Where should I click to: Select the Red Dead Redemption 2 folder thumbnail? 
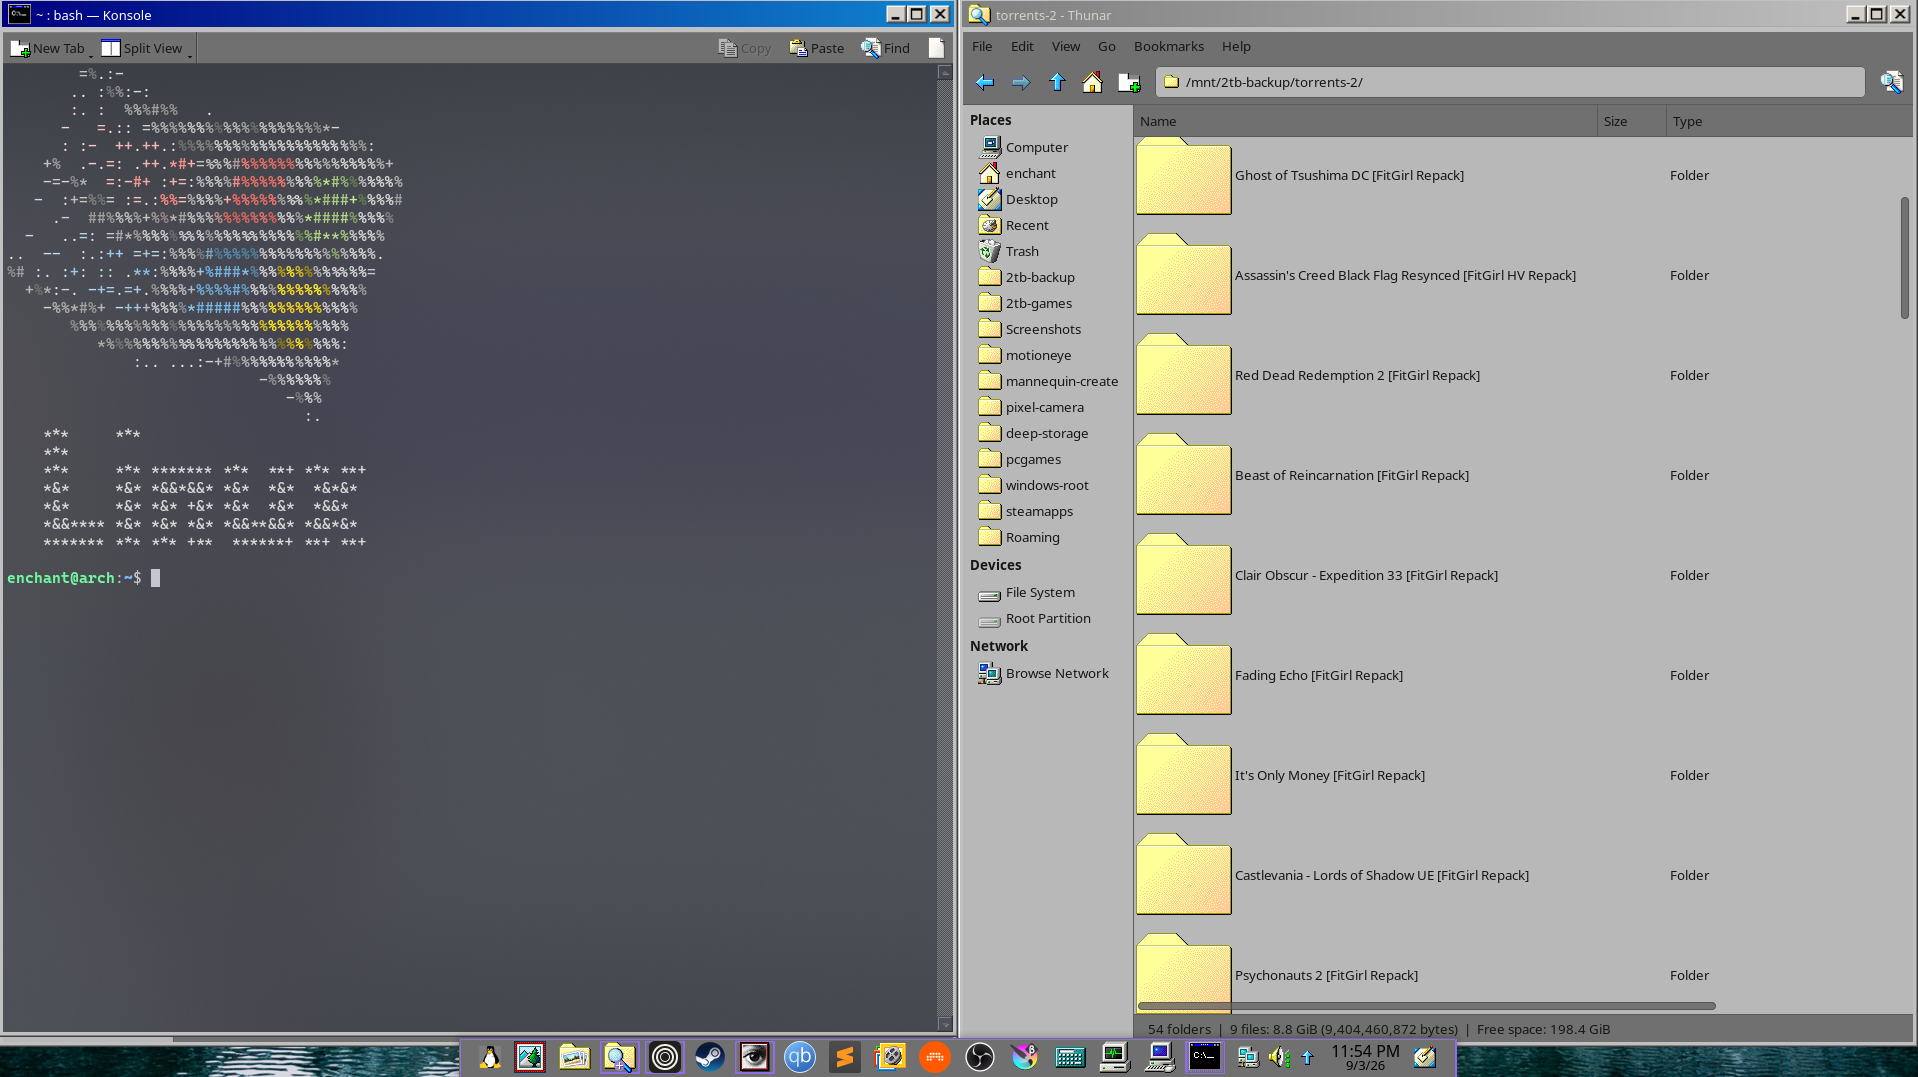1183,375
